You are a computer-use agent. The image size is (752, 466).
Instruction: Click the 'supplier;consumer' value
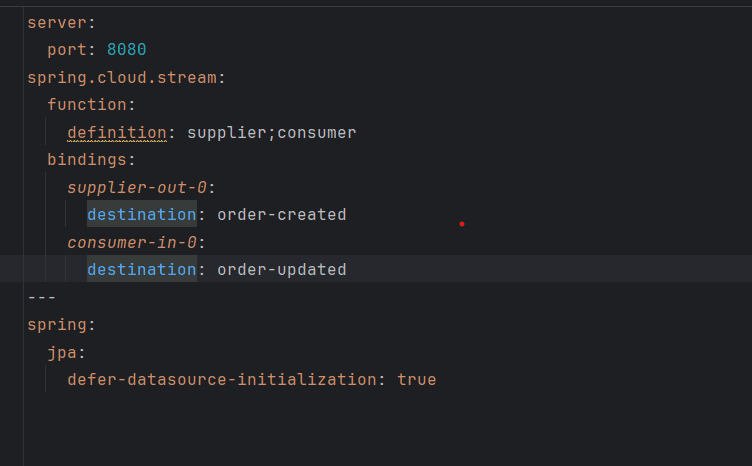tap(271, 132)
